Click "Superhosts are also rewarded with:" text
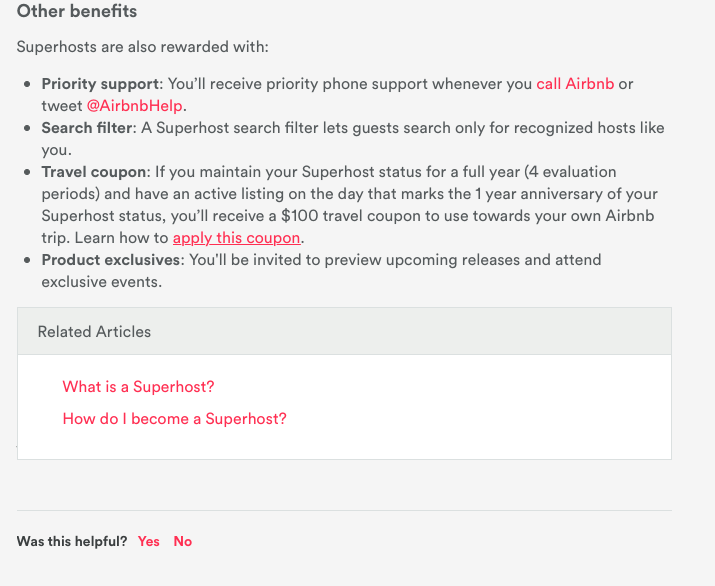This screenshot has width=715, height=586. coord(142,47)
